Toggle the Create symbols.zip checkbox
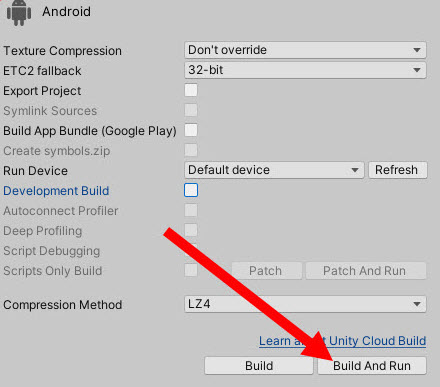Viewport: 440px width, 387px height. [x=191, y=150]
